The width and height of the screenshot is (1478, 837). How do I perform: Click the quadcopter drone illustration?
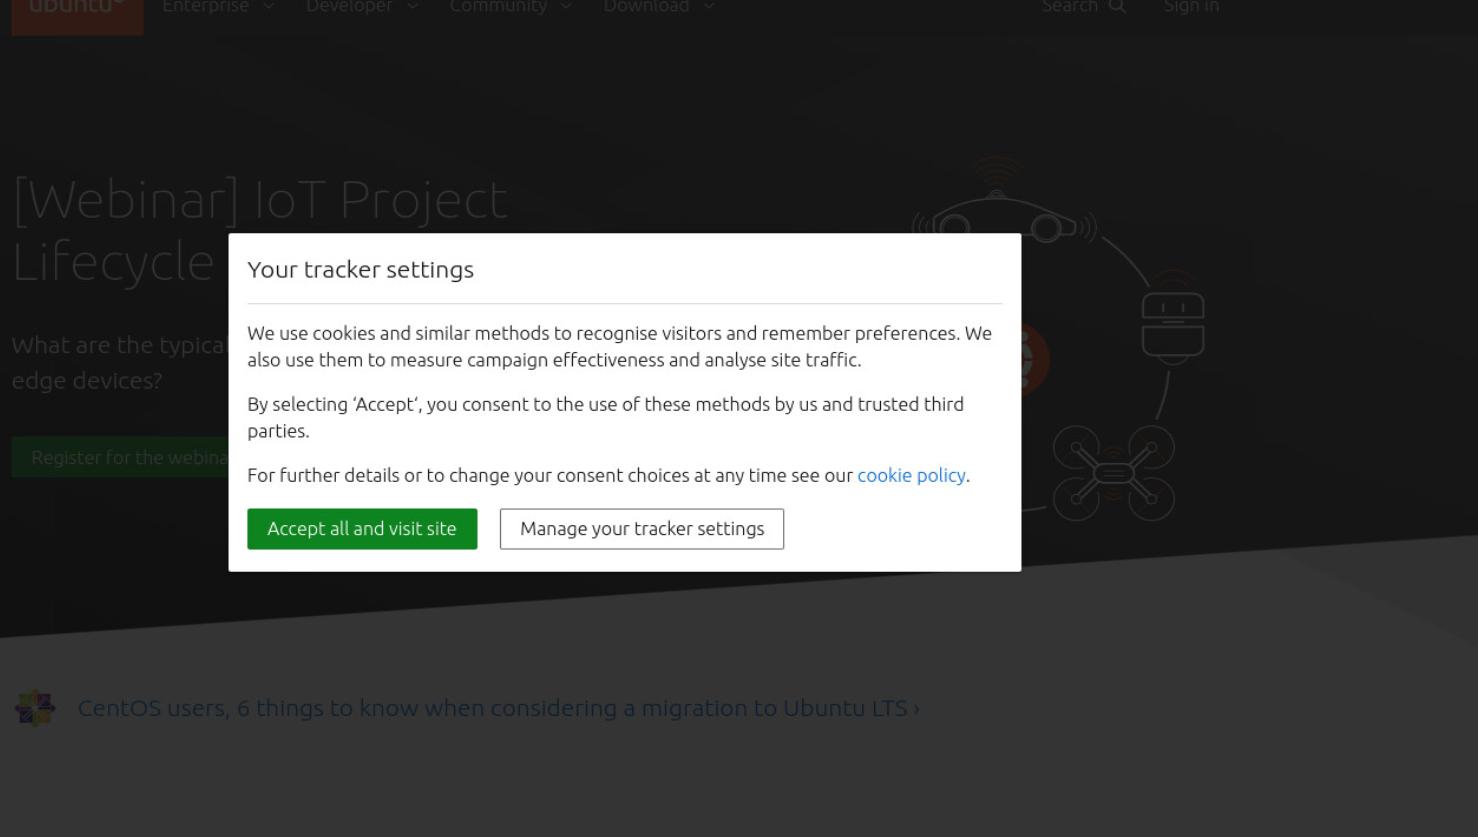[x=1113, y=473]
